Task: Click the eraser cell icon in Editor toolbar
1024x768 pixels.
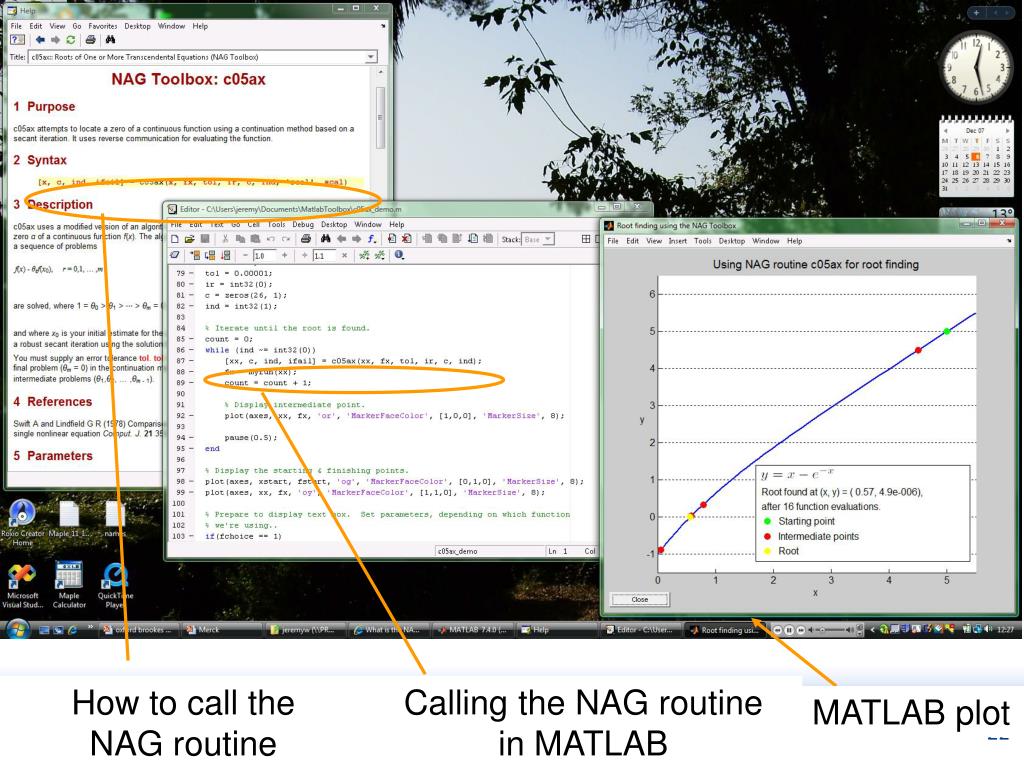Action: 175,255
